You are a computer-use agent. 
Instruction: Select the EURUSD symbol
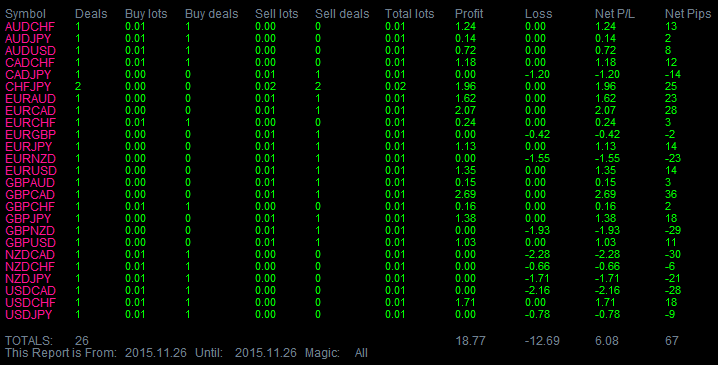click(31, 170)
